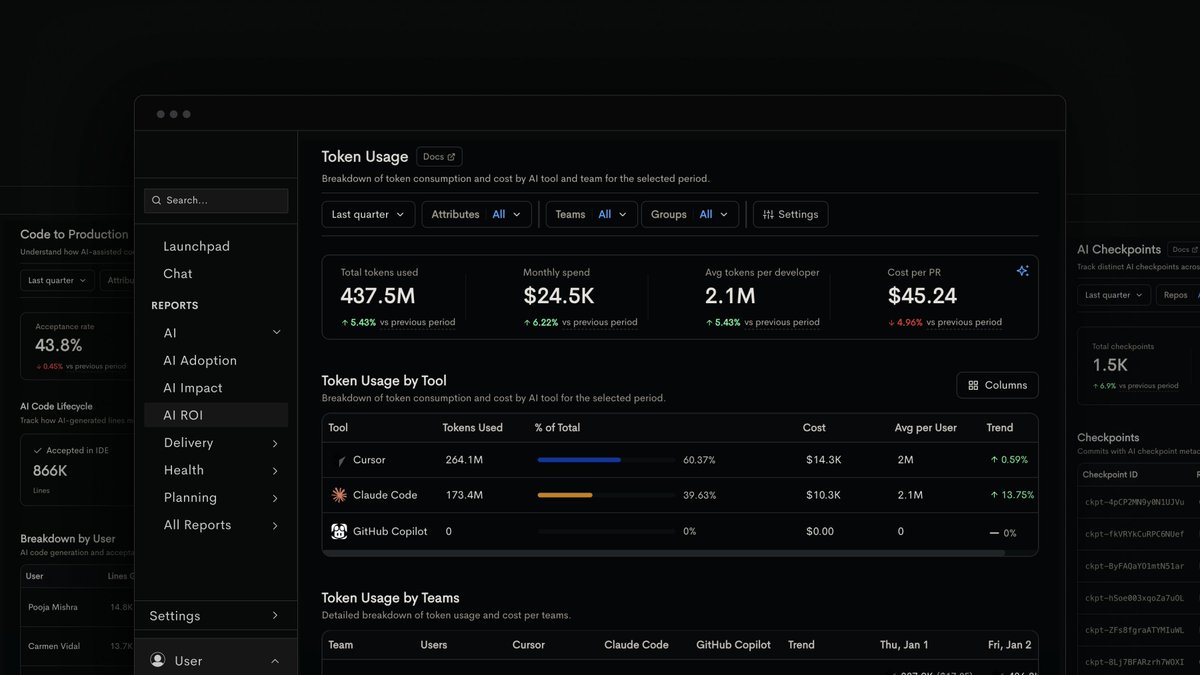Click checkpoint ckpt-hSoe003xqoZa7uOL
The width and height of the screenshot is (1200, 675).
click(x=1134, y=598)
